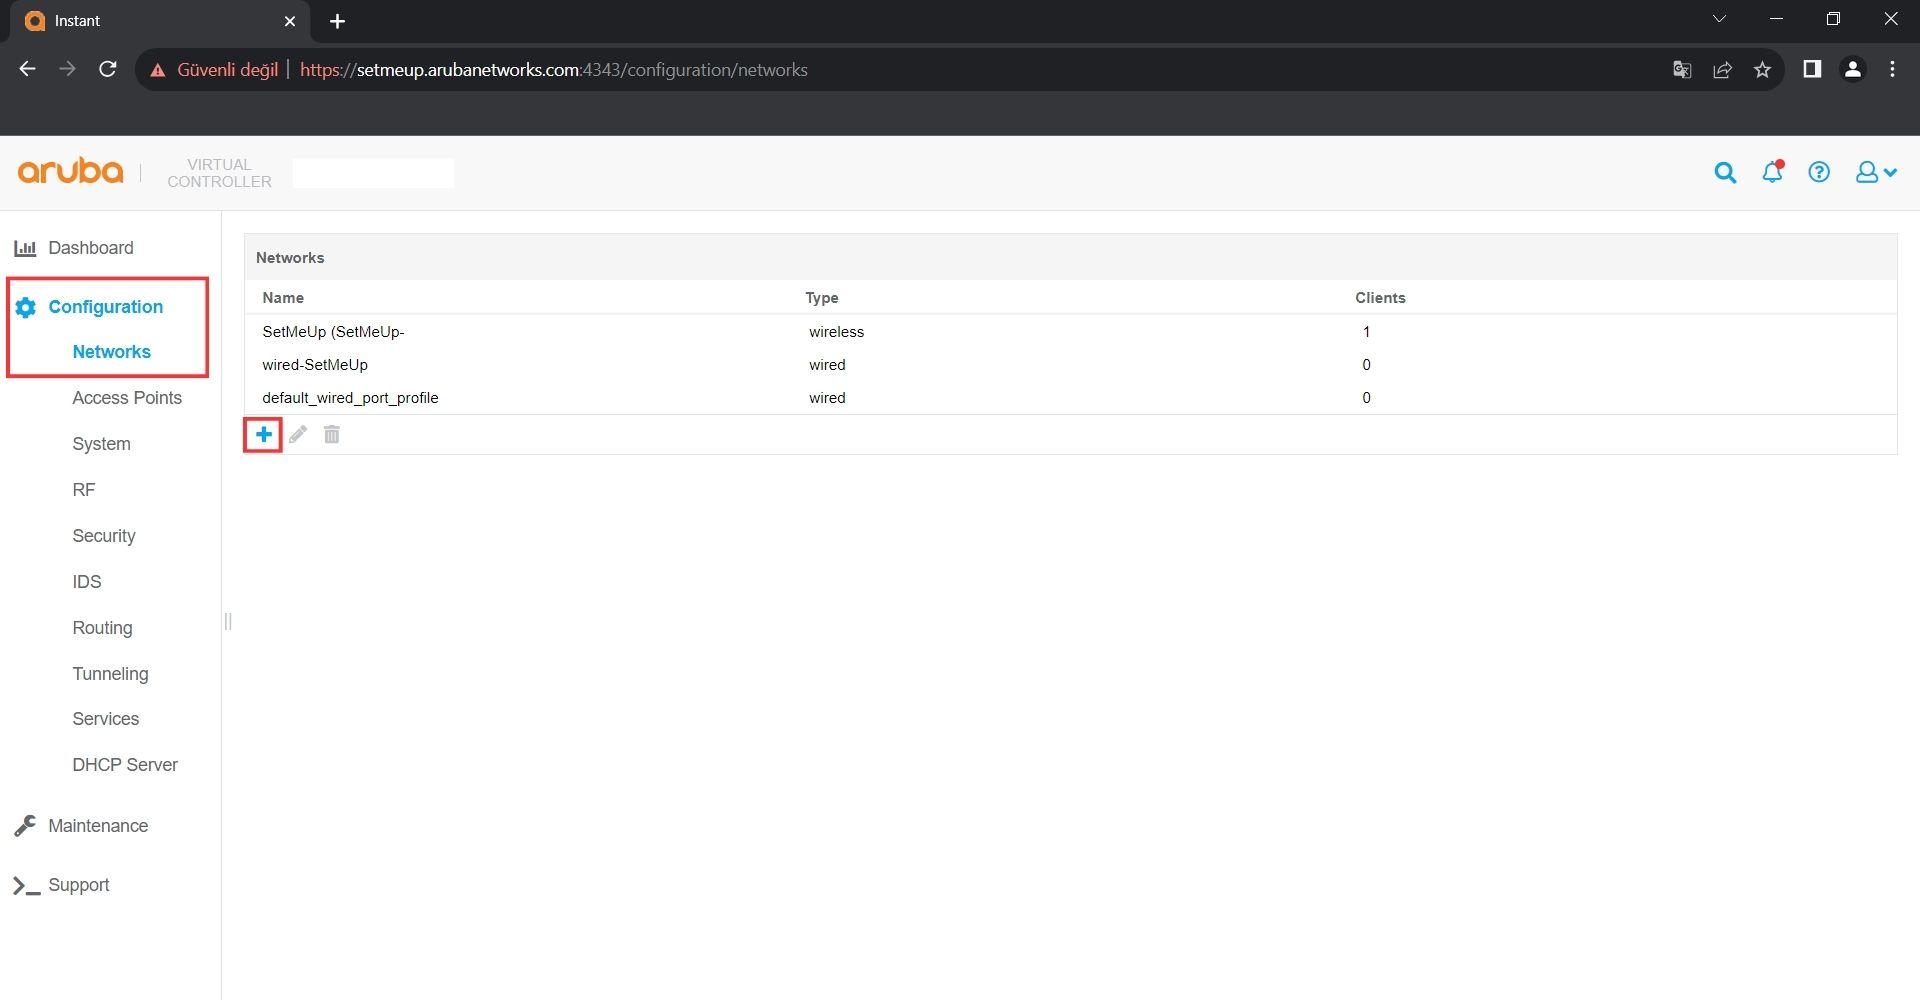Image resolution: width=1920 pixels, height=1000 pixels.
Task: Open the notifications bell icon
Action: point(1772,172)
